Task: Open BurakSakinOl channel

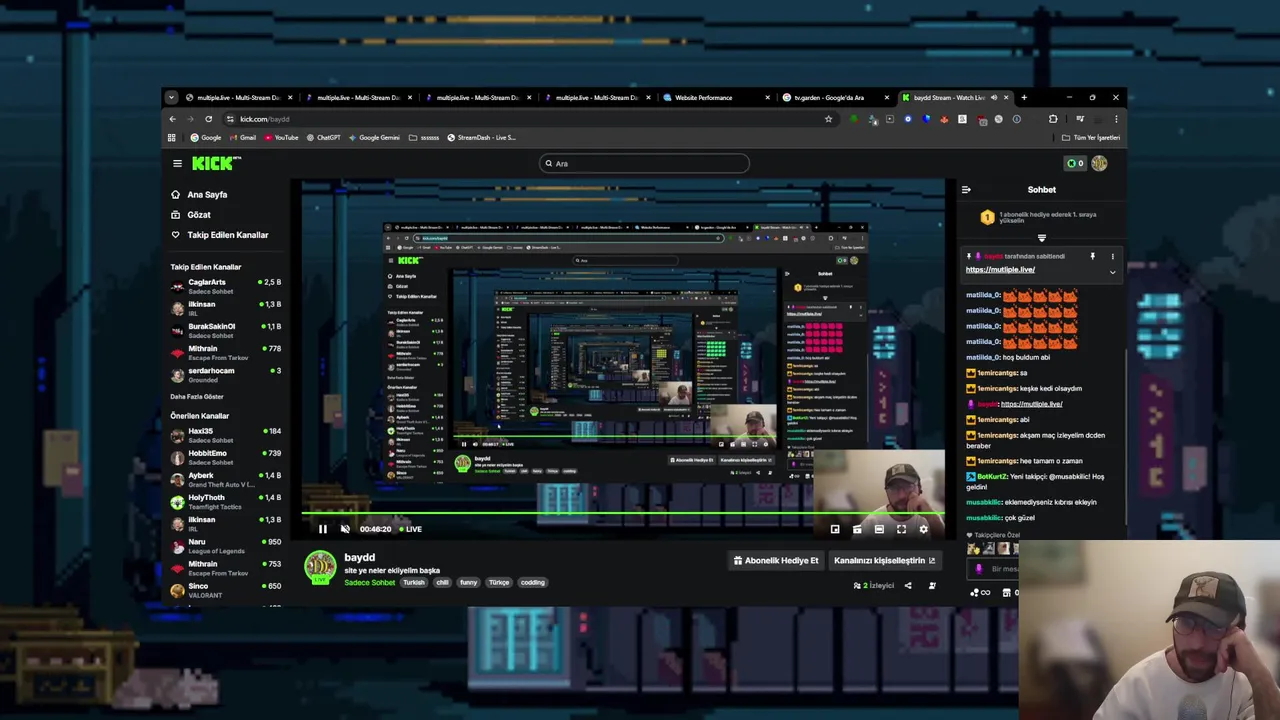Action: coord(226,330)
